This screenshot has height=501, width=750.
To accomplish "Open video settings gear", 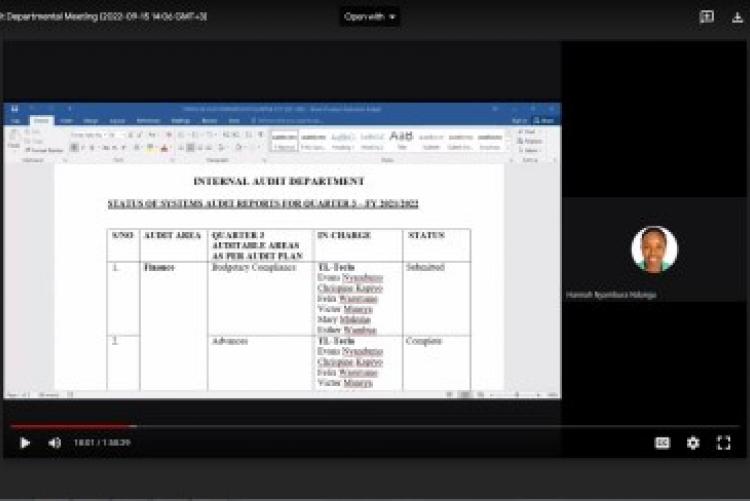I will click(x=693, y=443).
